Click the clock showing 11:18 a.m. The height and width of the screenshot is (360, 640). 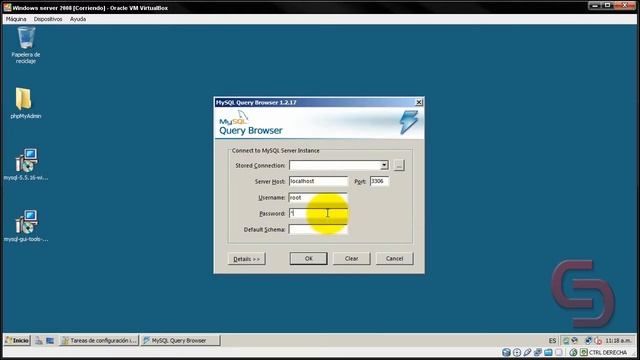point(618,340)
